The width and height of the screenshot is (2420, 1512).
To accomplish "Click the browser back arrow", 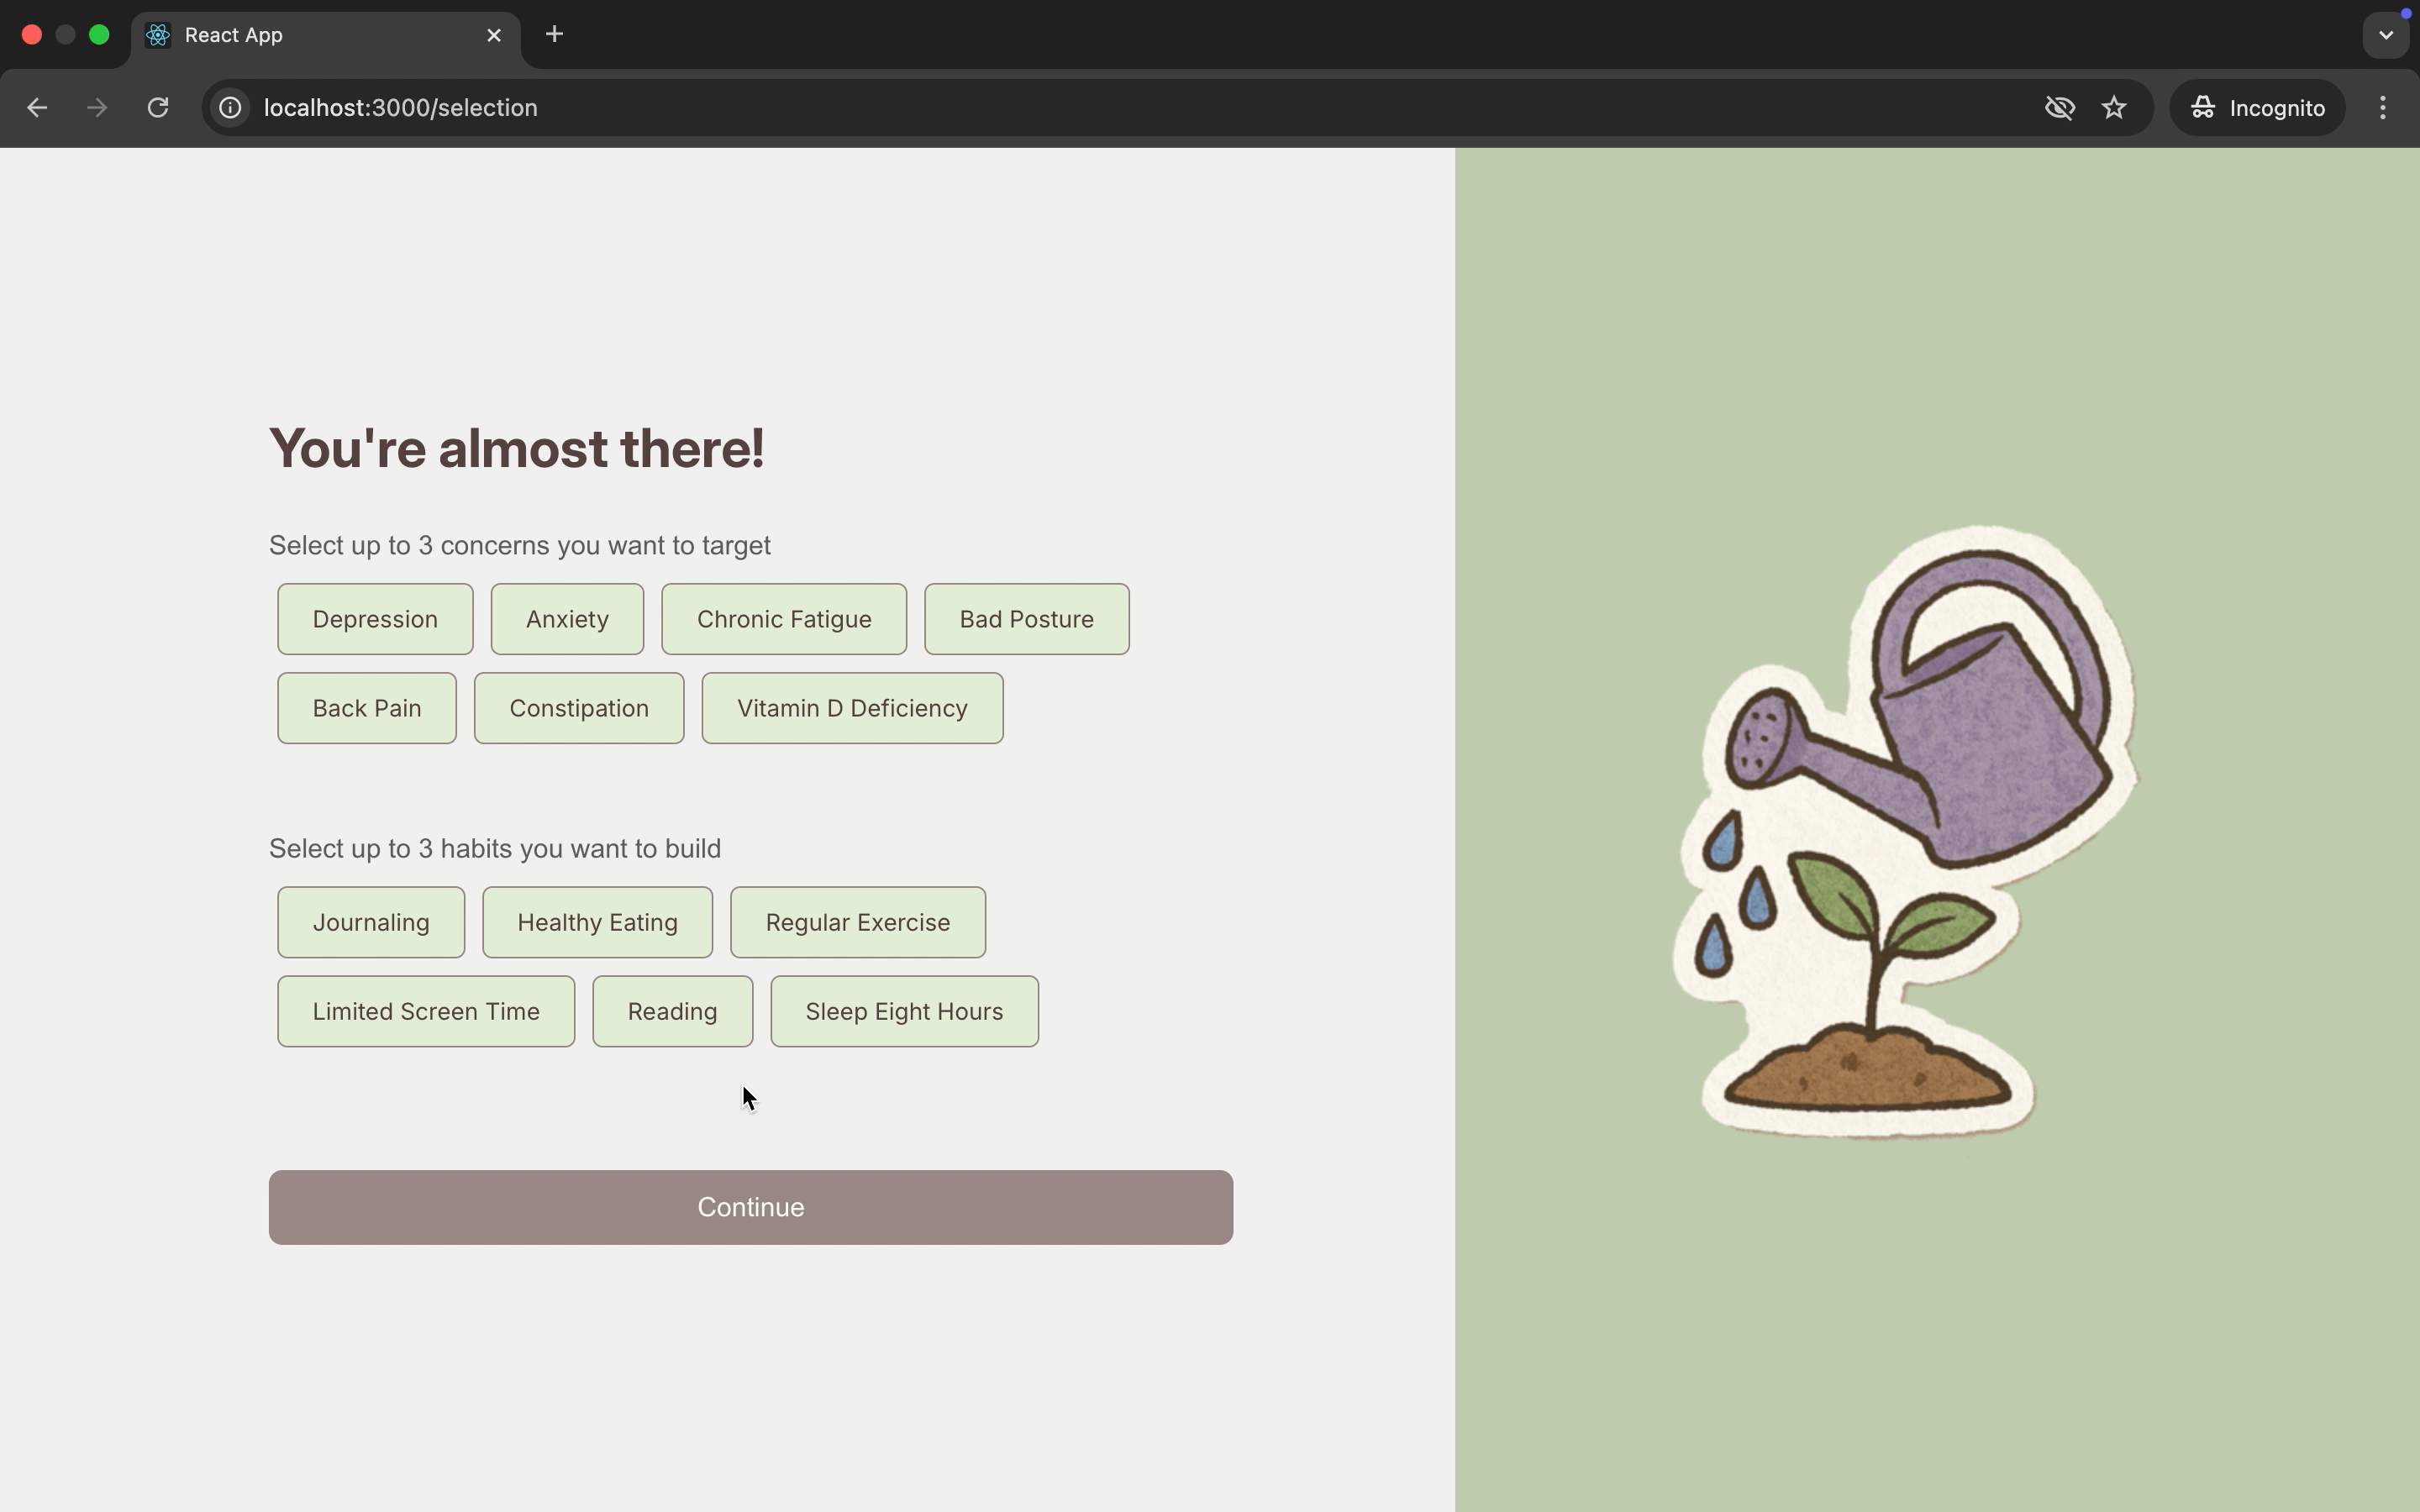I will 37,108.
